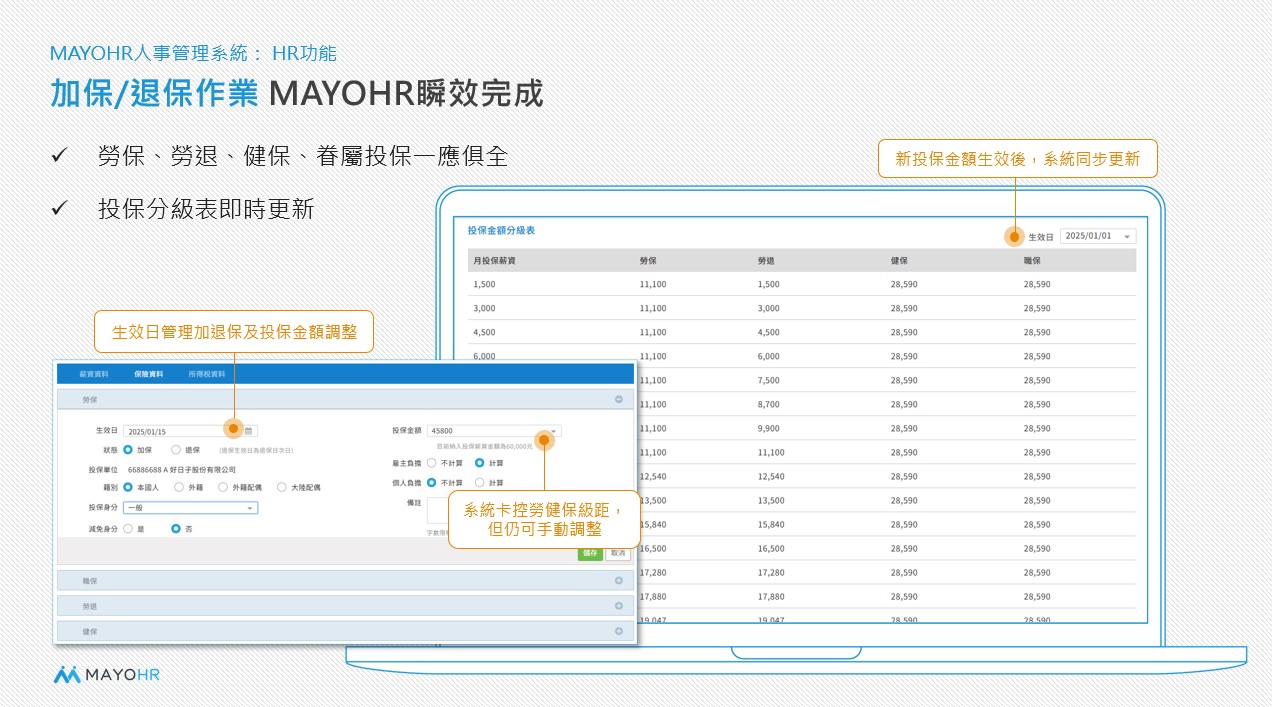This screenshot has height=707, width=1272.
Task: Open the calendar picker beside 生效日 2025/01/15
Action: (249, 431)
